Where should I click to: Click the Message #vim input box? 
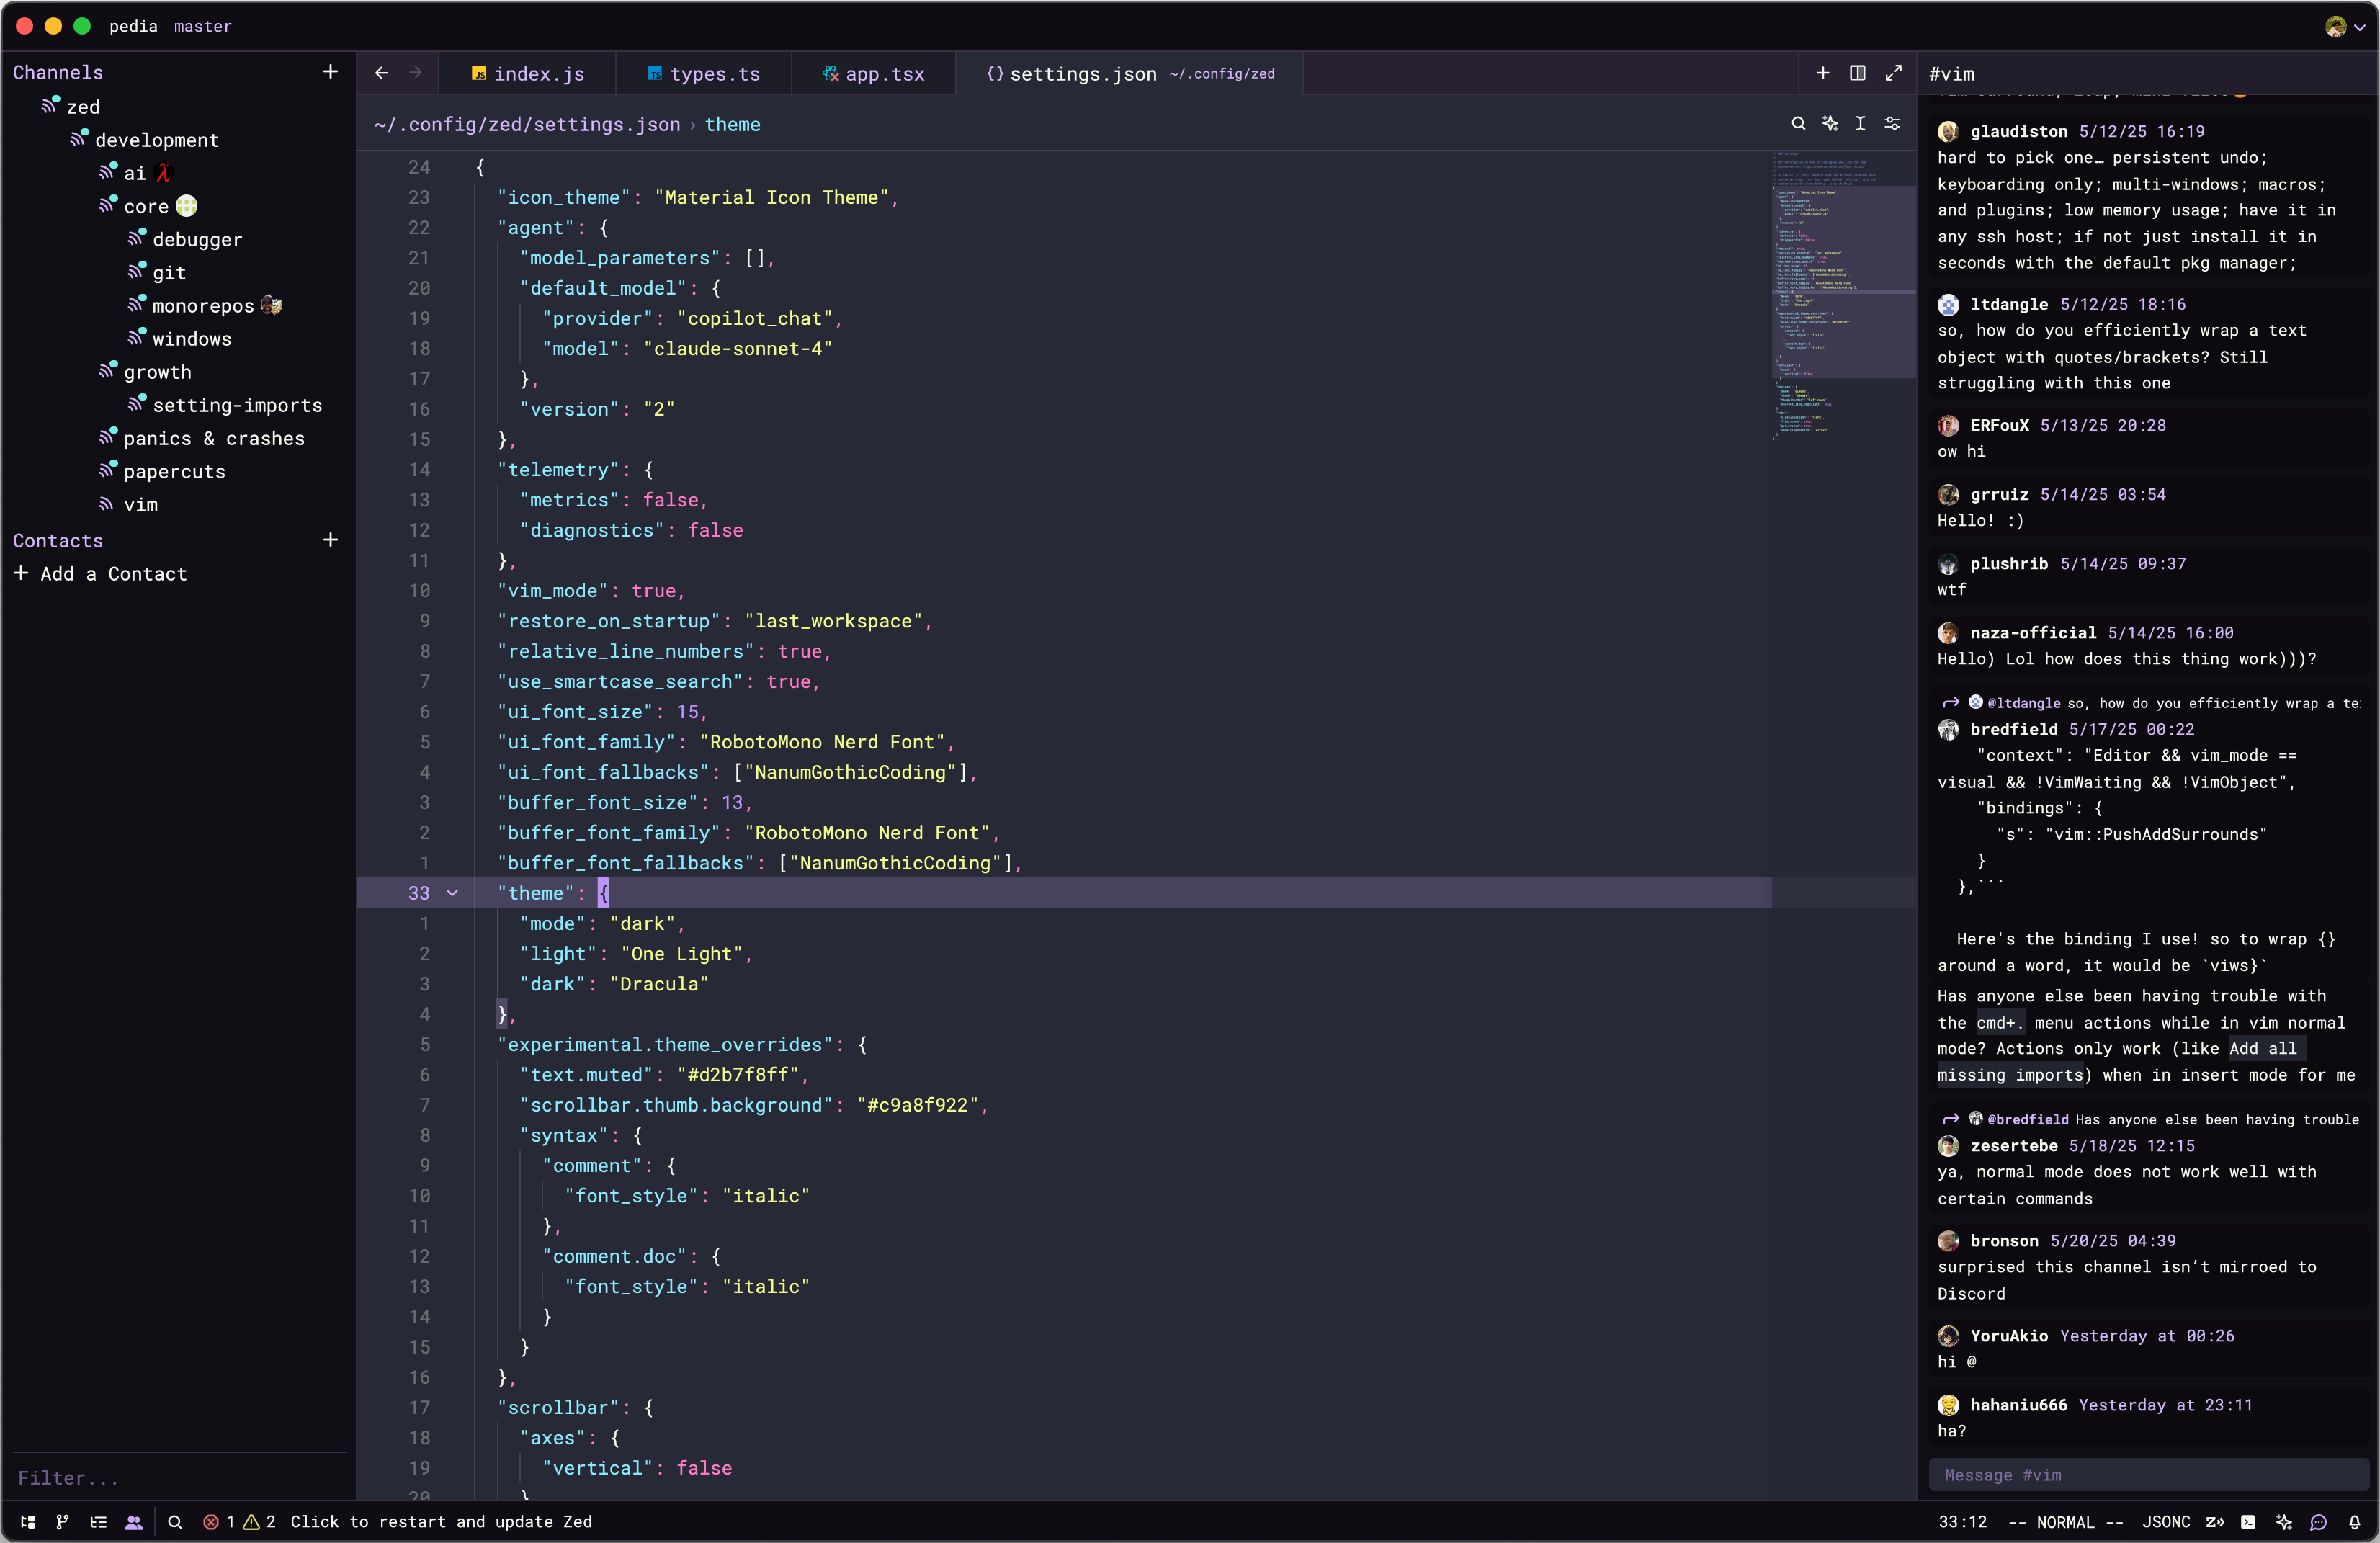pos(2148,1474)
